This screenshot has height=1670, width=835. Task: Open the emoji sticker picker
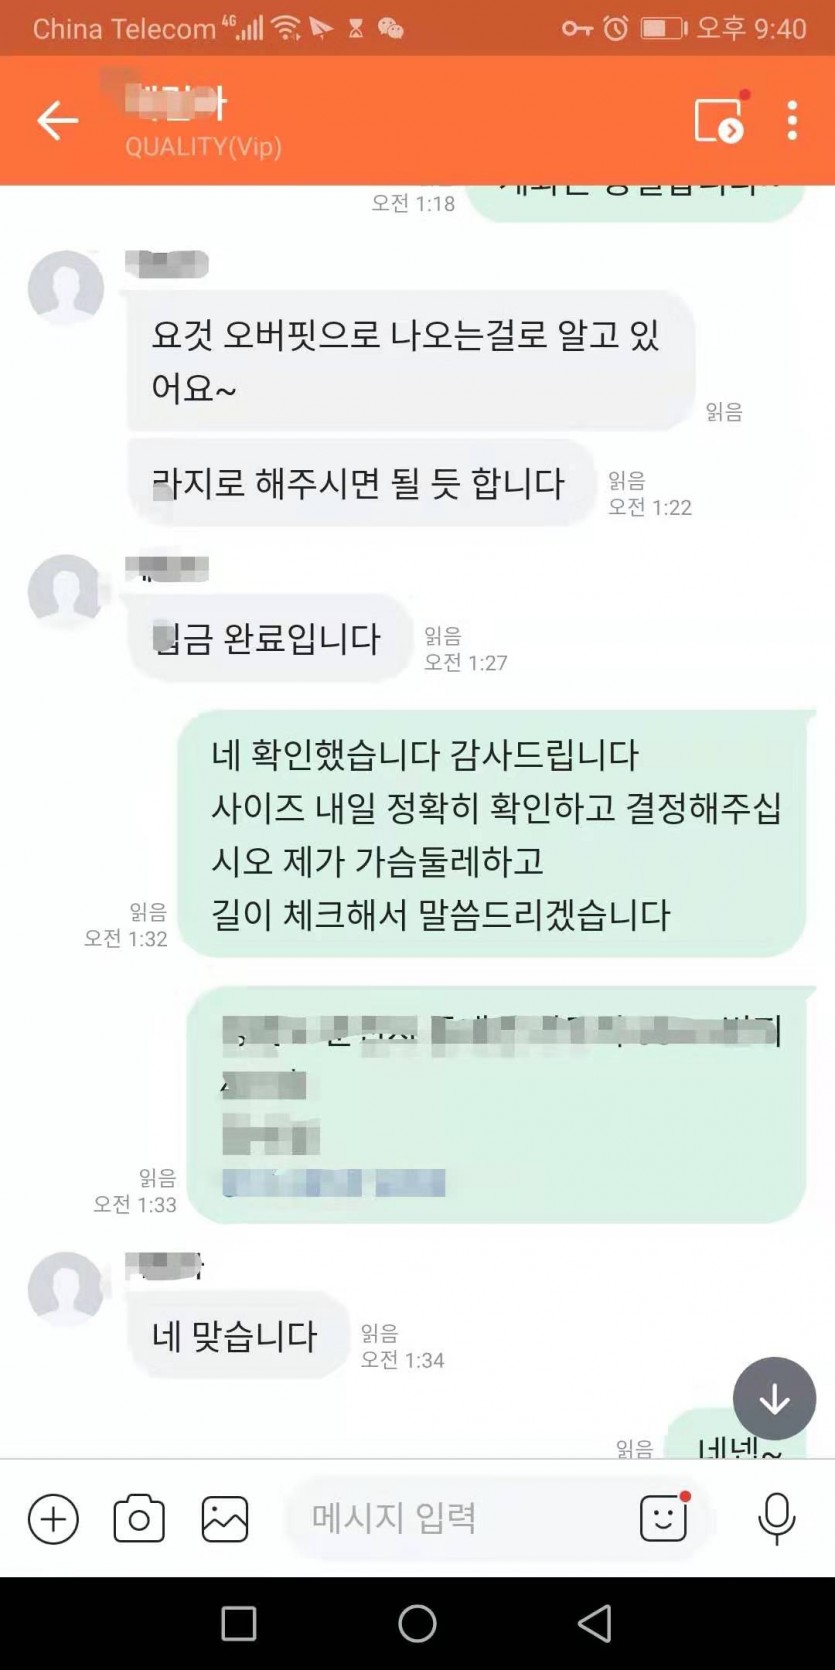click(x=665, y=1518)
